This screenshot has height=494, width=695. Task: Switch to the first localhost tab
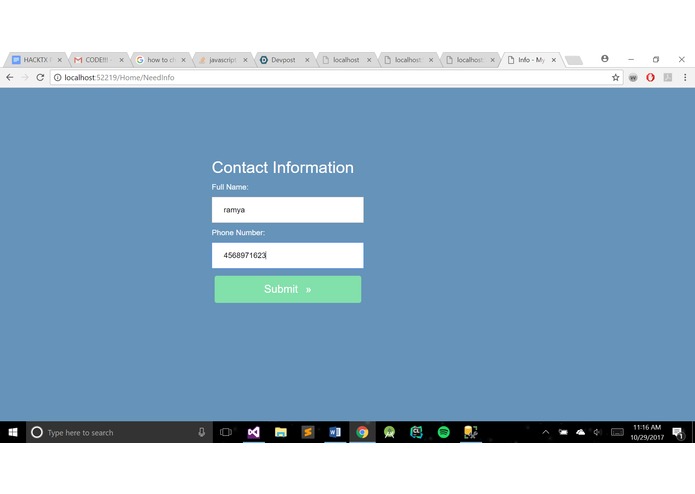(x=346, y=60)
